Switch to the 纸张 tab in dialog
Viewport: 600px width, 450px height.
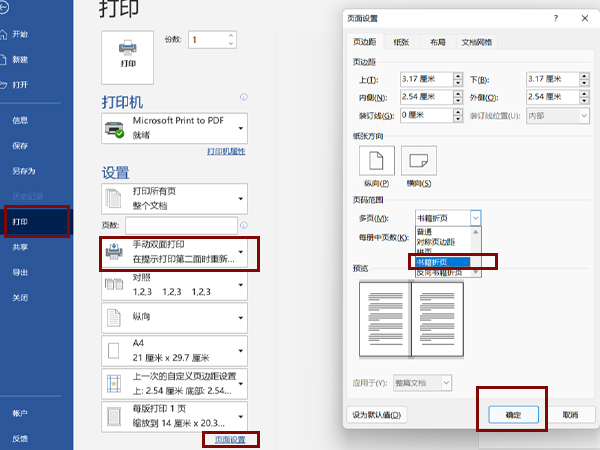point(402,42)
